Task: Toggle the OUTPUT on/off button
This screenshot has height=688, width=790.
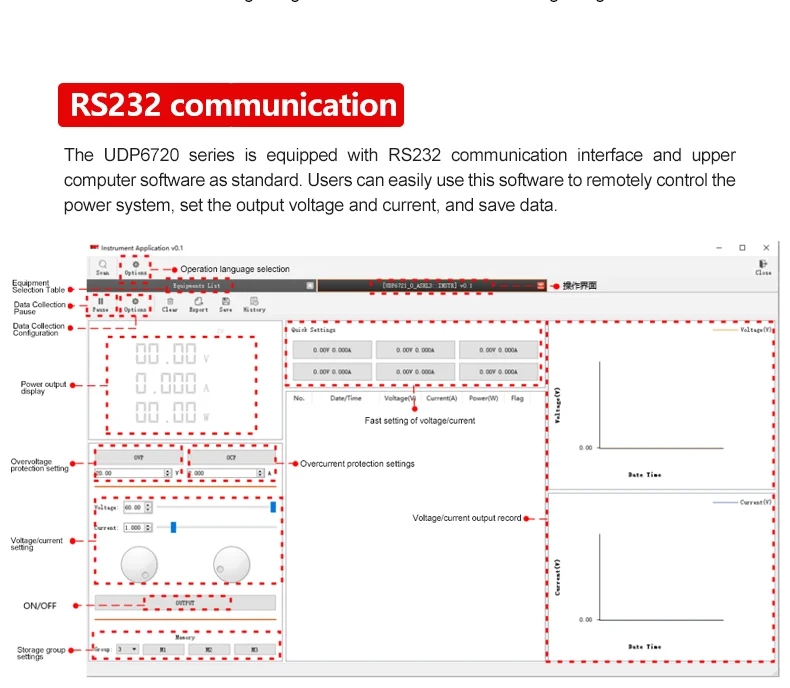Action: (185, 602)
